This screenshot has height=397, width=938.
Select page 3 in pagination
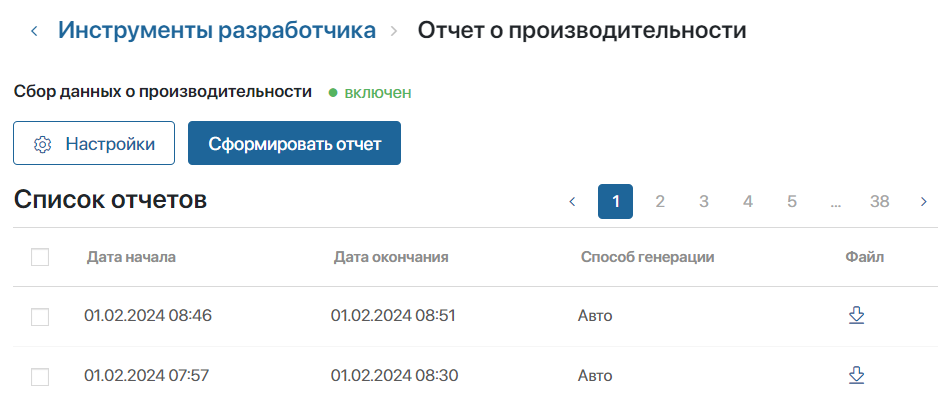pyautogui.click(x=704, y=202)
